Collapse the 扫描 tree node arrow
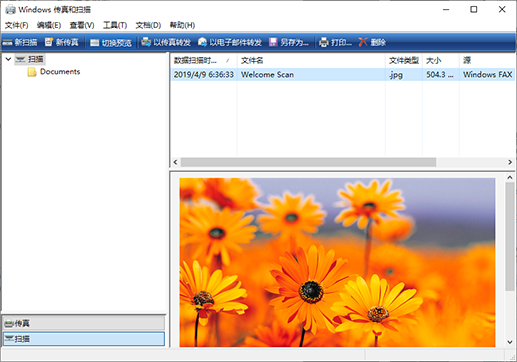This screenshot has height=362, width=517. pos(8,59)
